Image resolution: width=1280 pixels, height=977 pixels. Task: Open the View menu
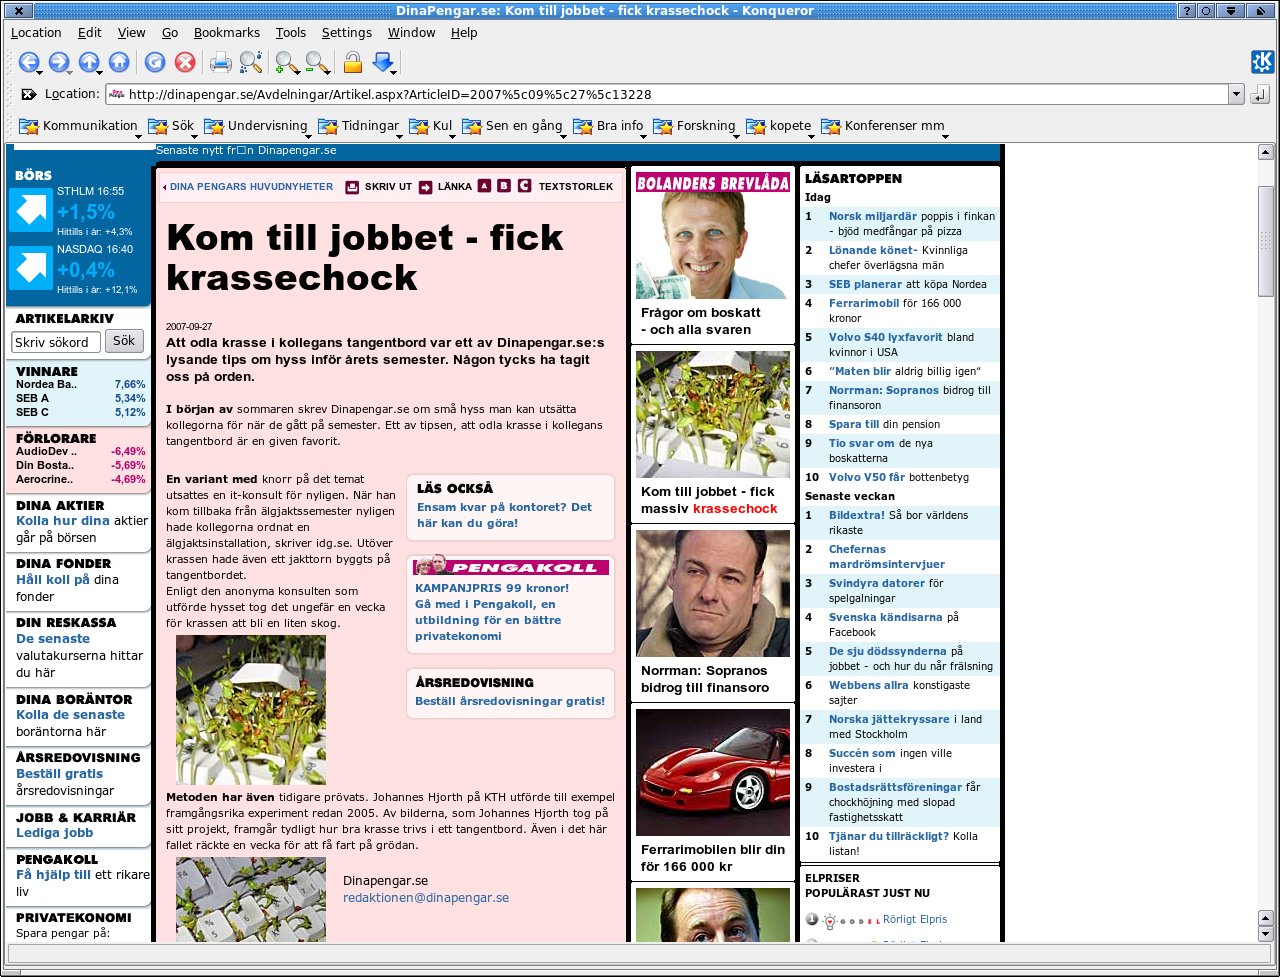pos(131,33)
